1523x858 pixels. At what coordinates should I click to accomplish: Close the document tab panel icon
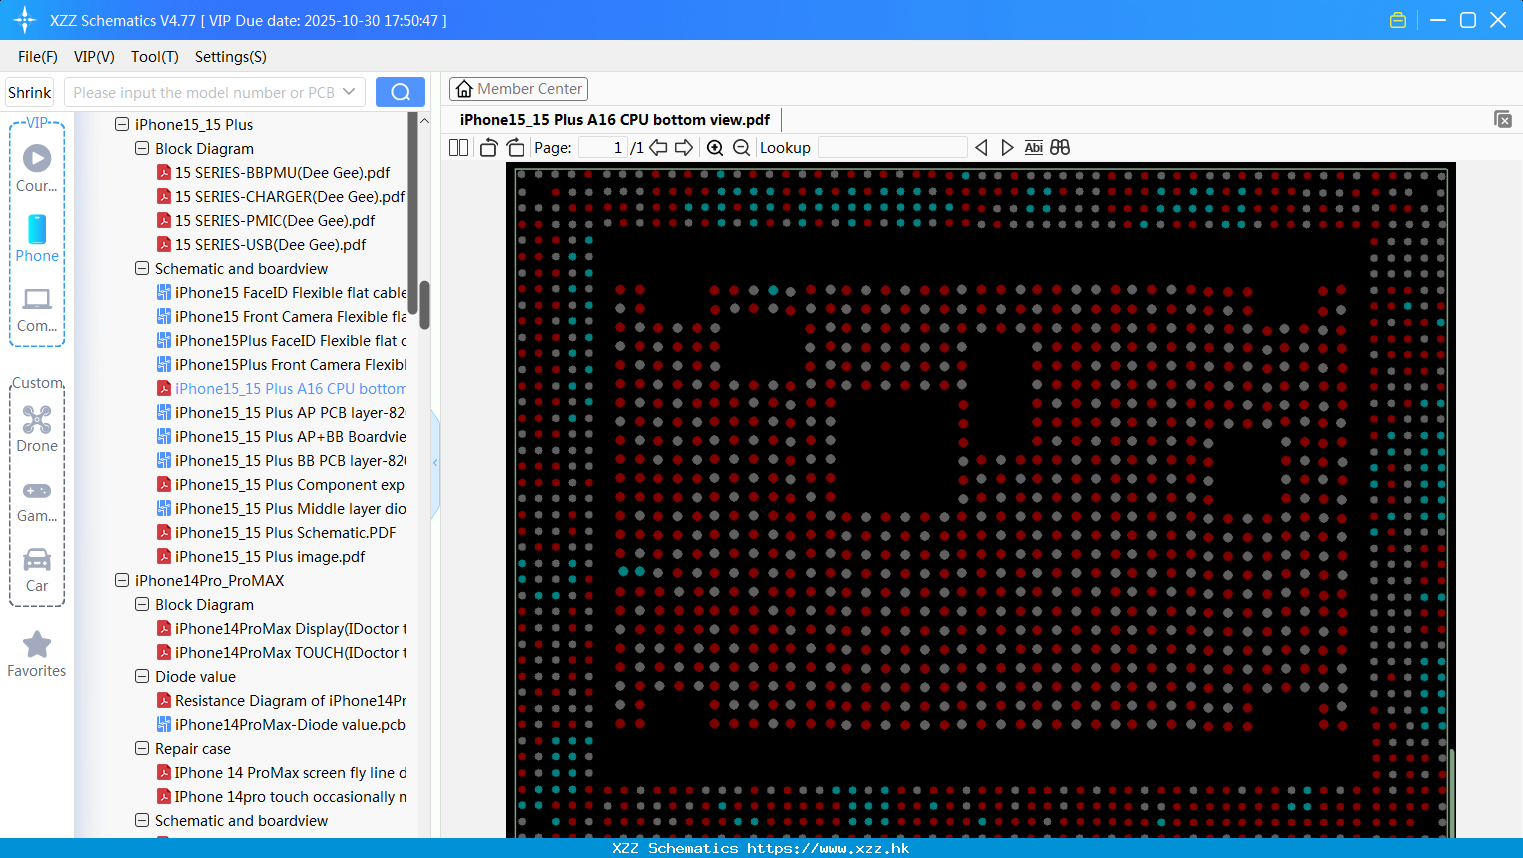coord(1502,119)
